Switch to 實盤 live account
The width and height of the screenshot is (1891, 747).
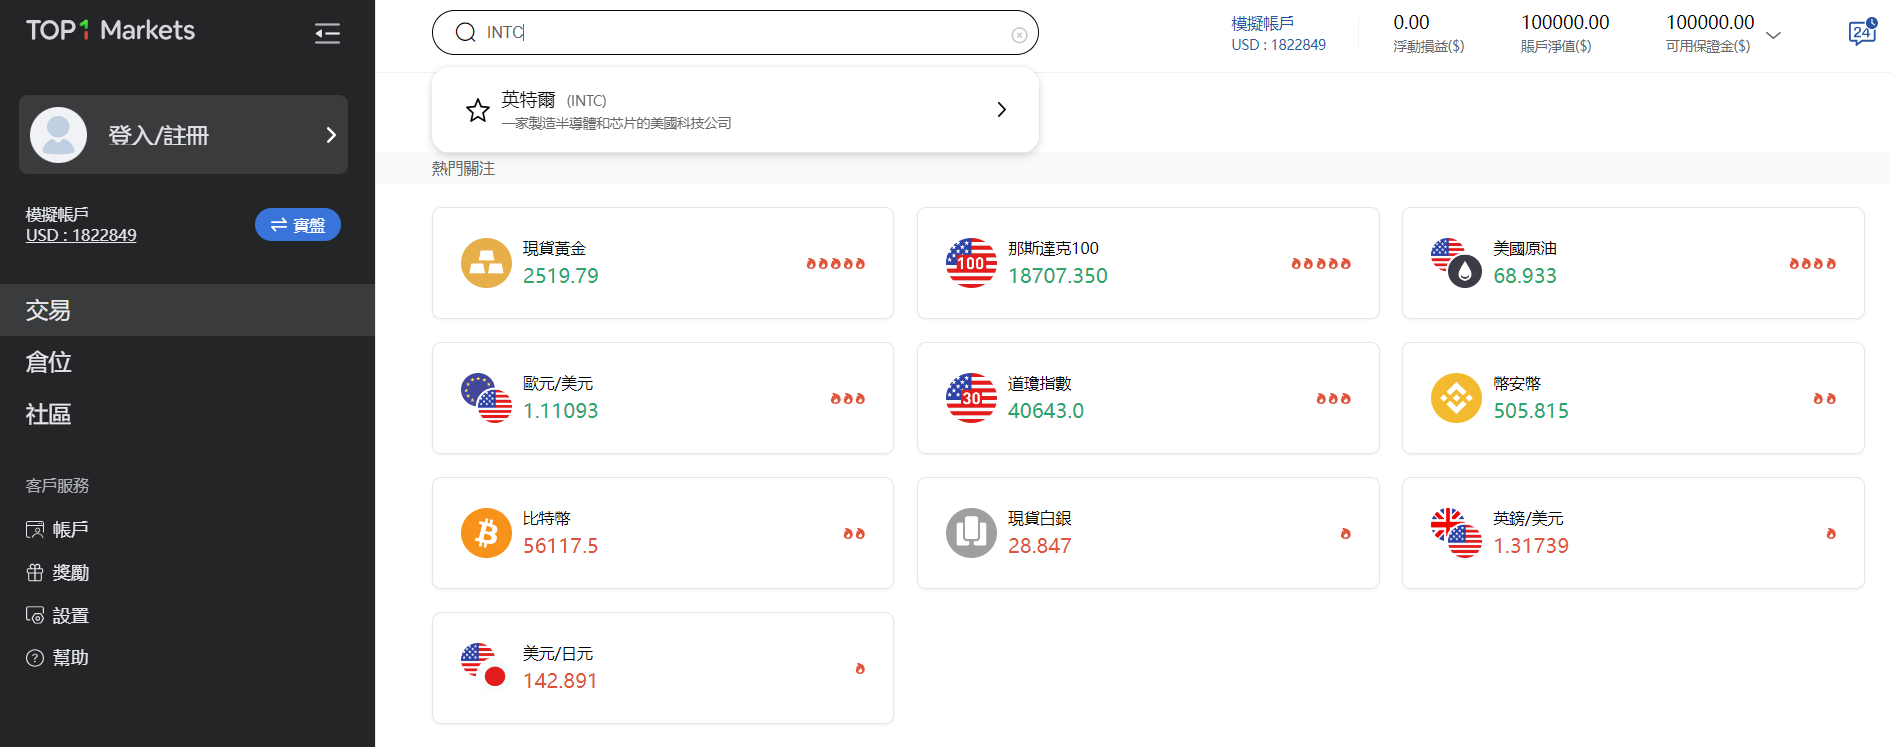(298, 225)
